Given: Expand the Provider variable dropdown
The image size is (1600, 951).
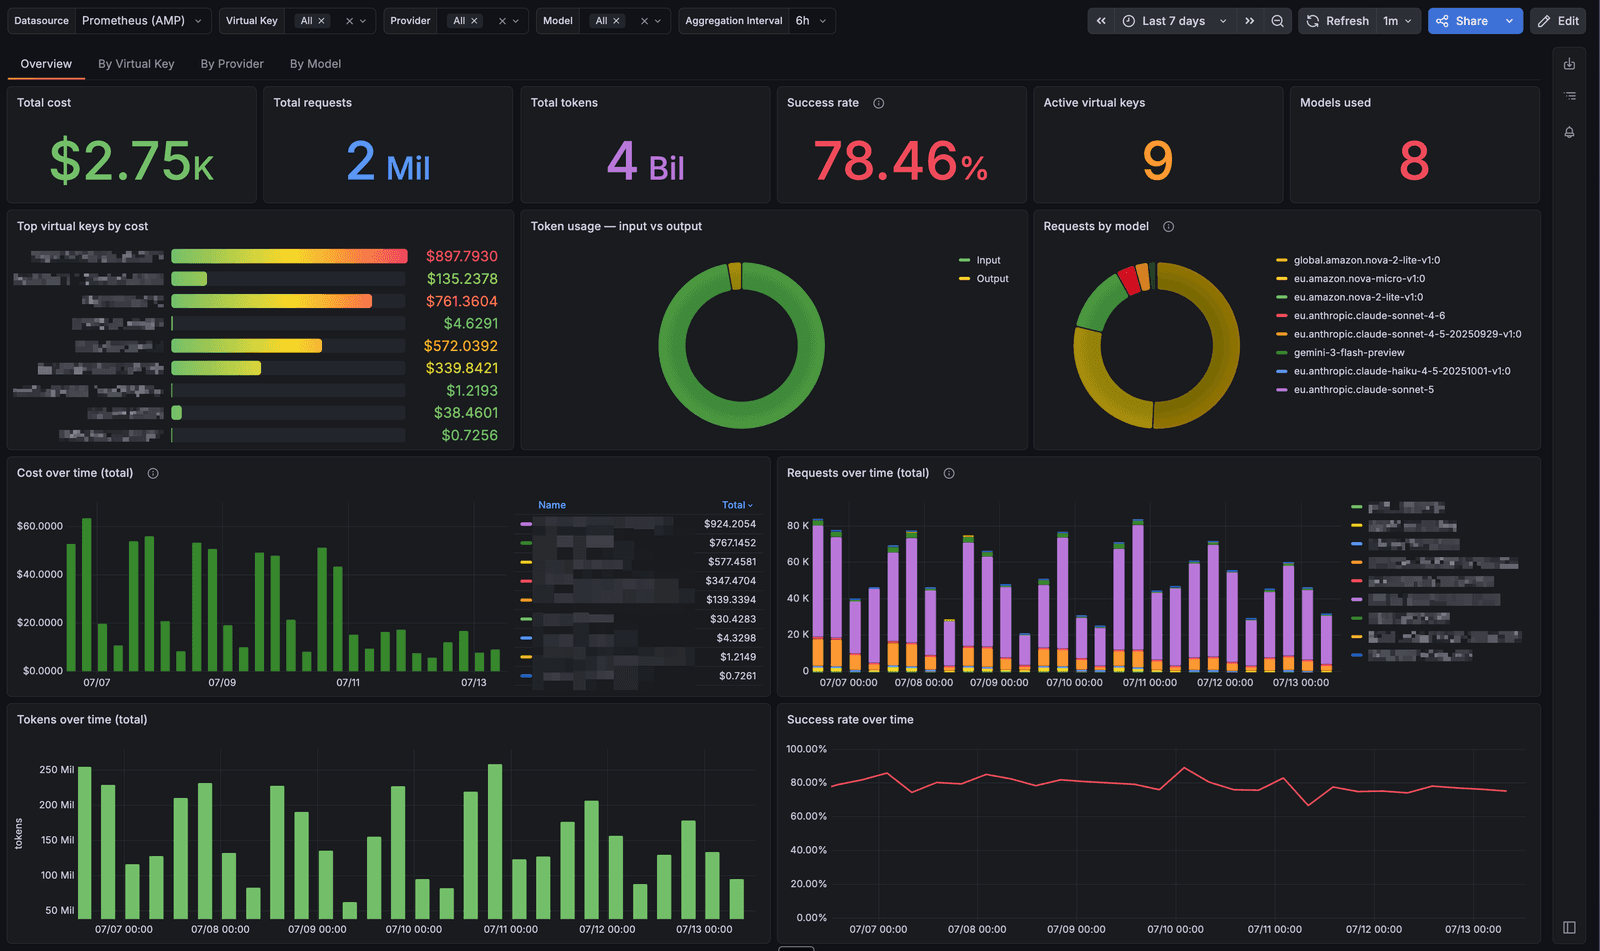Looking at the screenshot, I should (x=516, y=21).
